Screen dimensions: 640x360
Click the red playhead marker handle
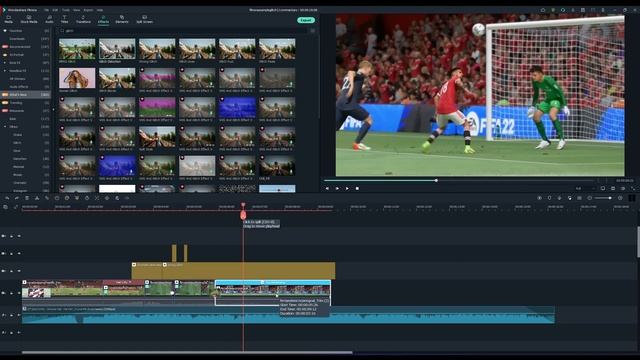tap(243, 215)
